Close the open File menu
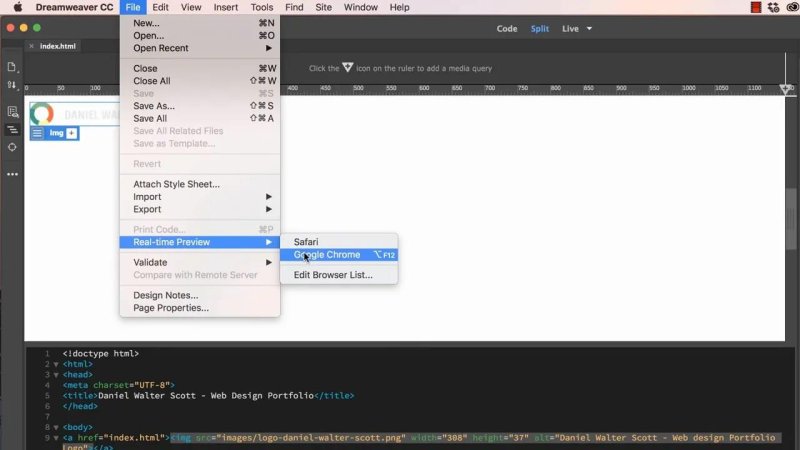This screenshot has width=800, height=450. (x=133, y=7)
